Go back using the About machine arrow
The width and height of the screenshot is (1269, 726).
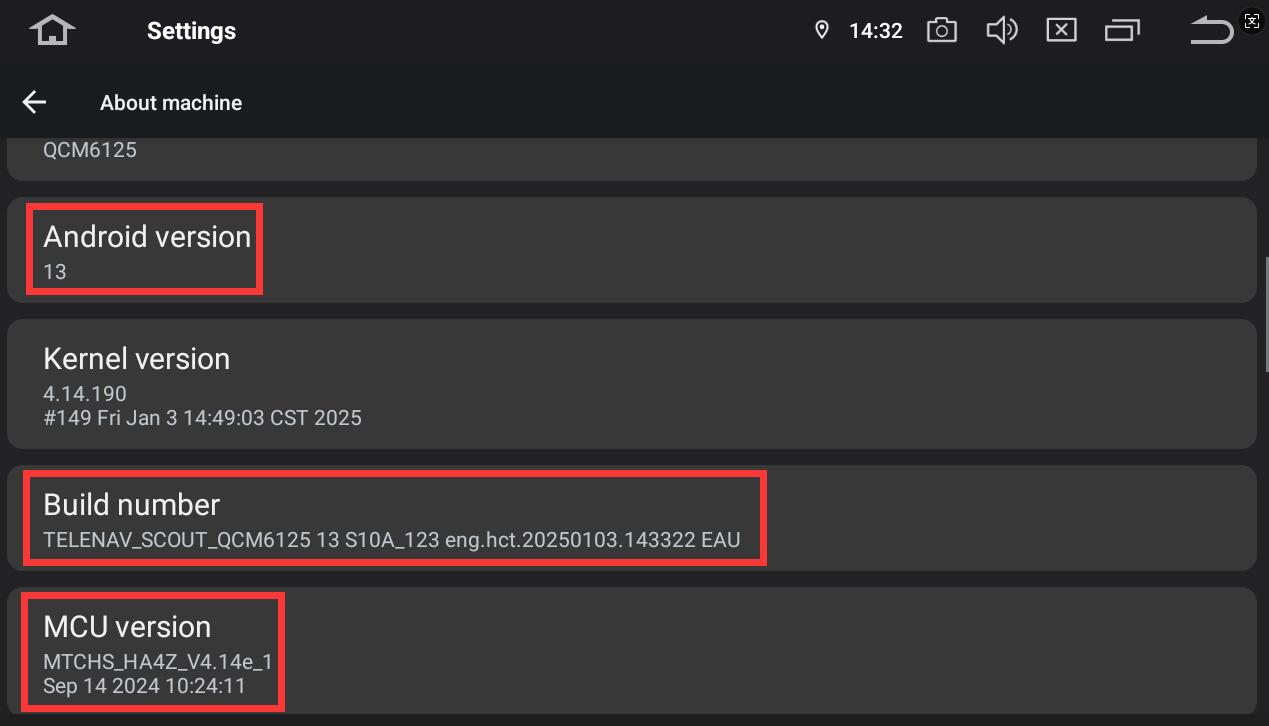(x=34, y=102)
